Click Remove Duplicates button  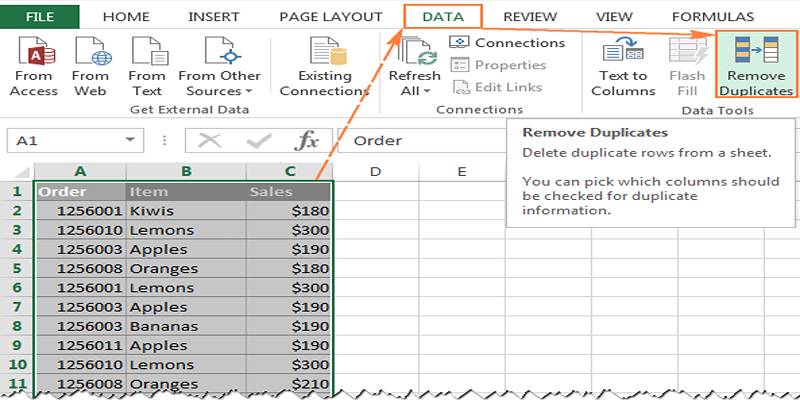pos(756,65)
